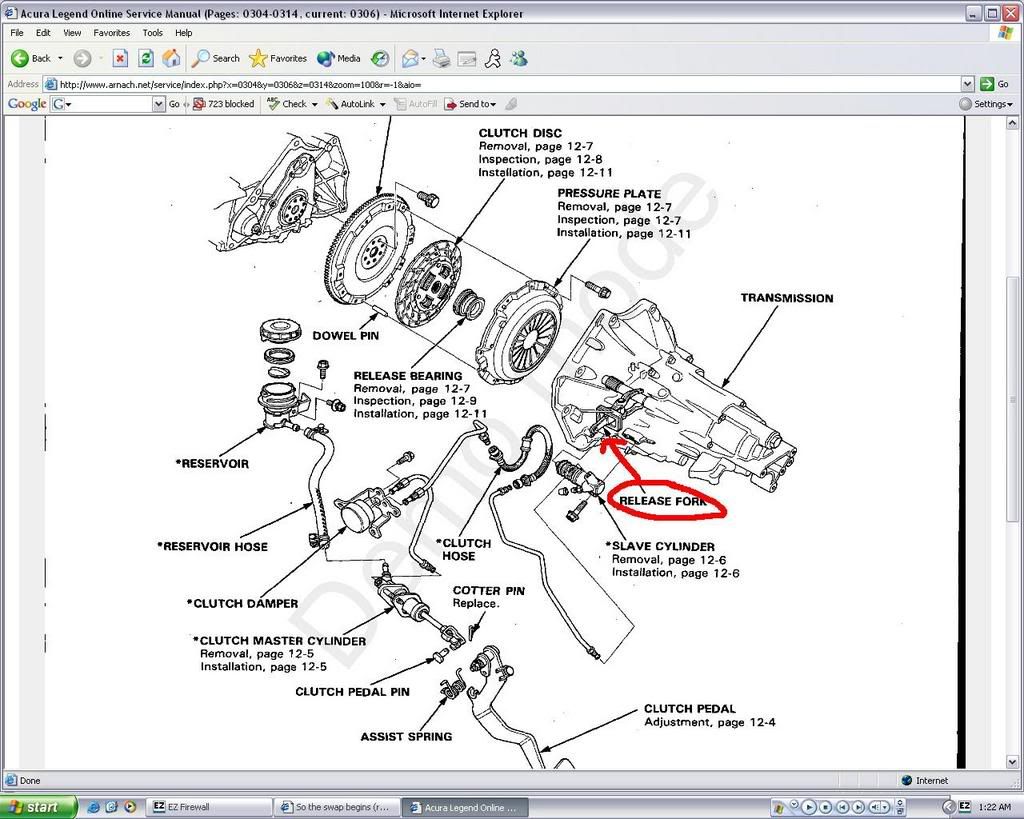Click the media toolbar play button in taskbar
The width and height of the screenshot is (1024, 819).
pos(808,807)
